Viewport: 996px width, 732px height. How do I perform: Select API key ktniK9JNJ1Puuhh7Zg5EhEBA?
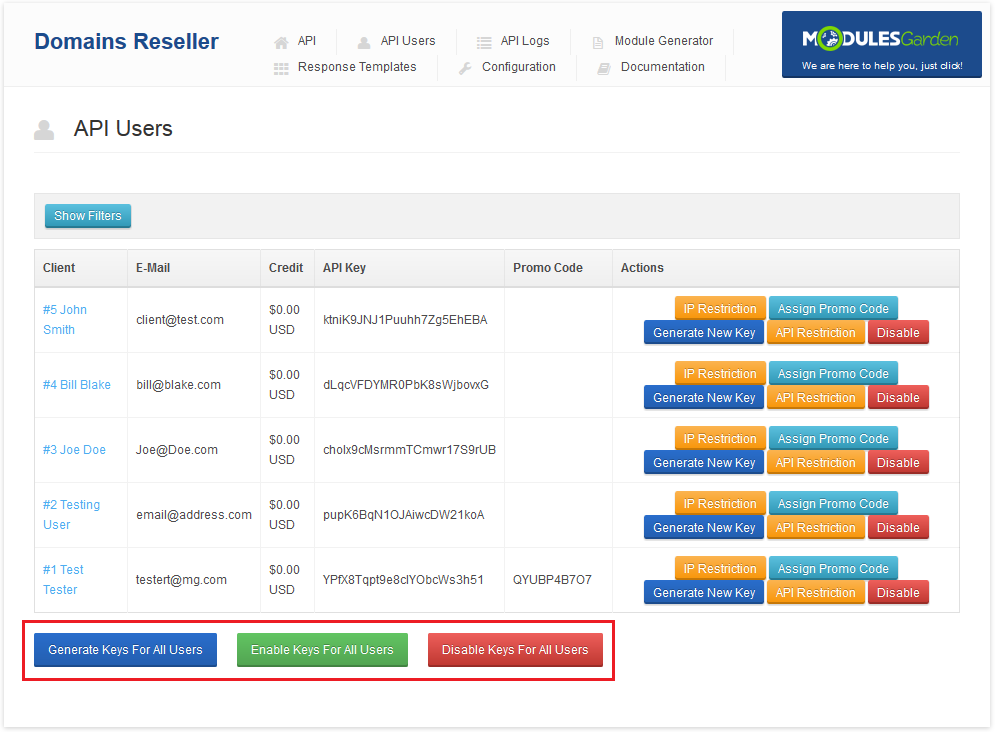point(405,320)
